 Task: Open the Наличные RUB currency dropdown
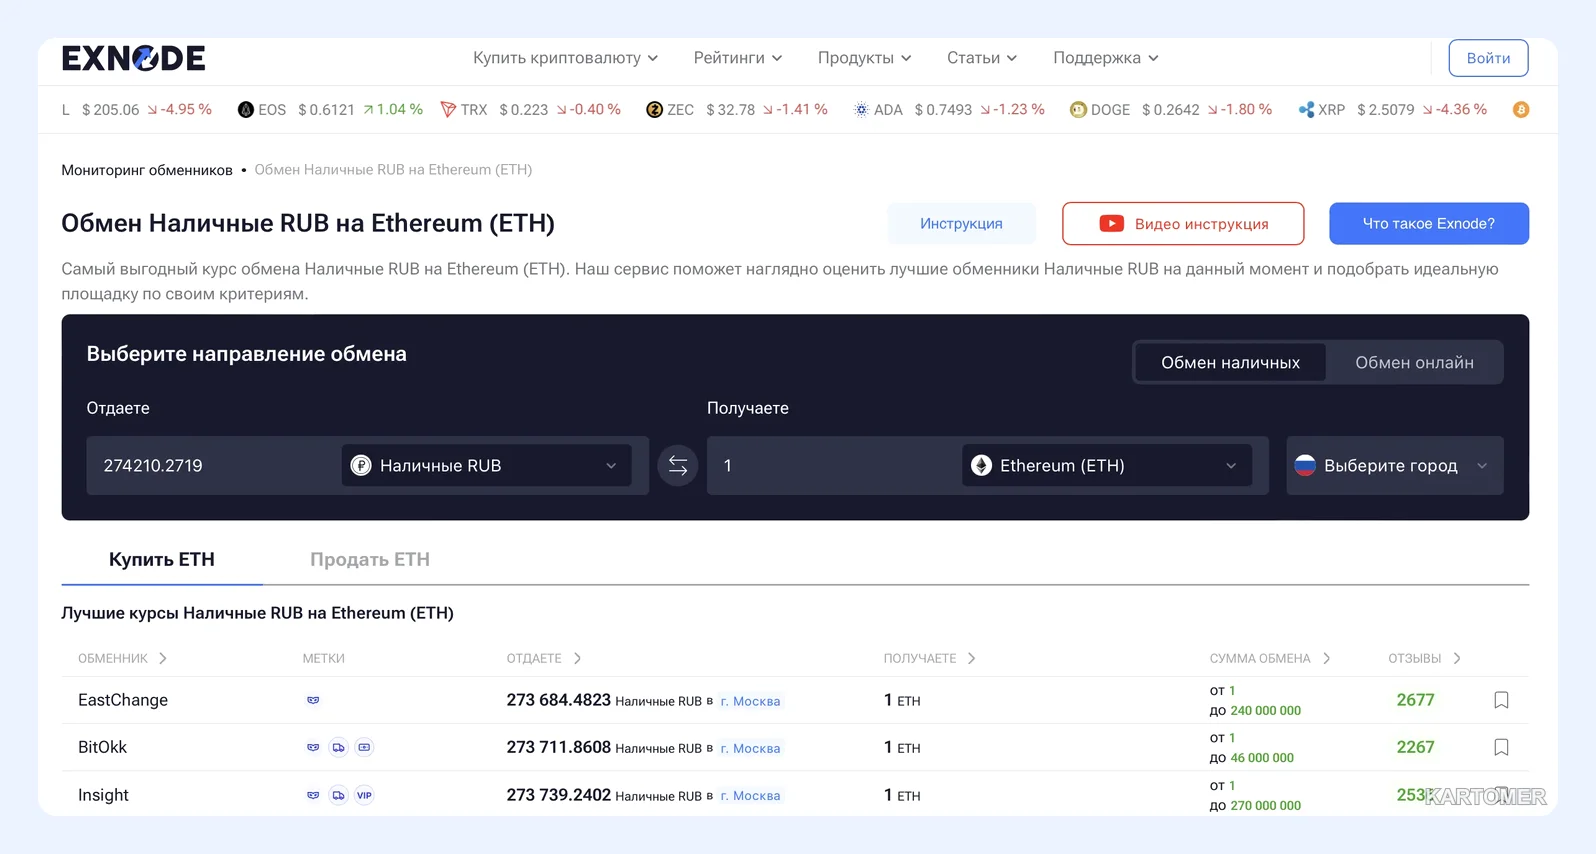pos(486,466)
